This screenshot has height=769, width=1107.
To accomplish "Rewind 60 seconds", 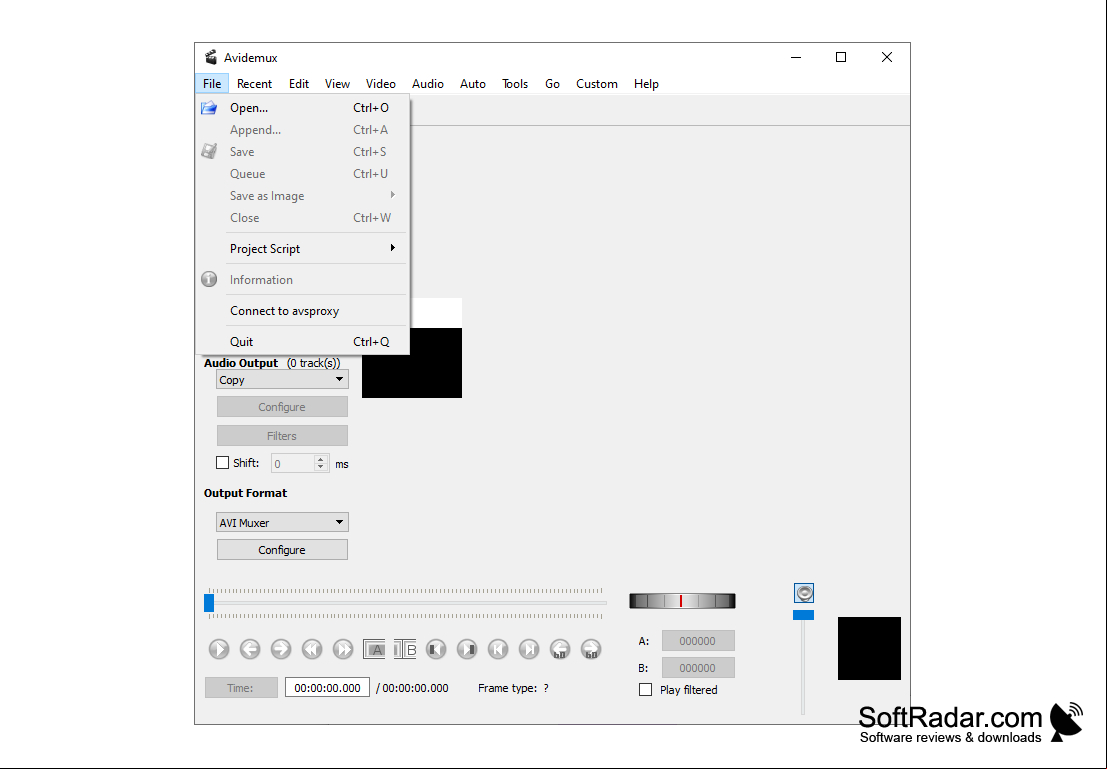I will click(x=560, y=649).
